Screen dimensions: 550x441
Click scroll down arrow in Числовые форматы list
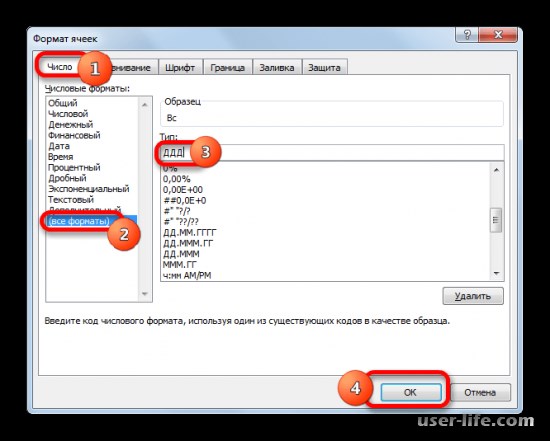point(145,294)
